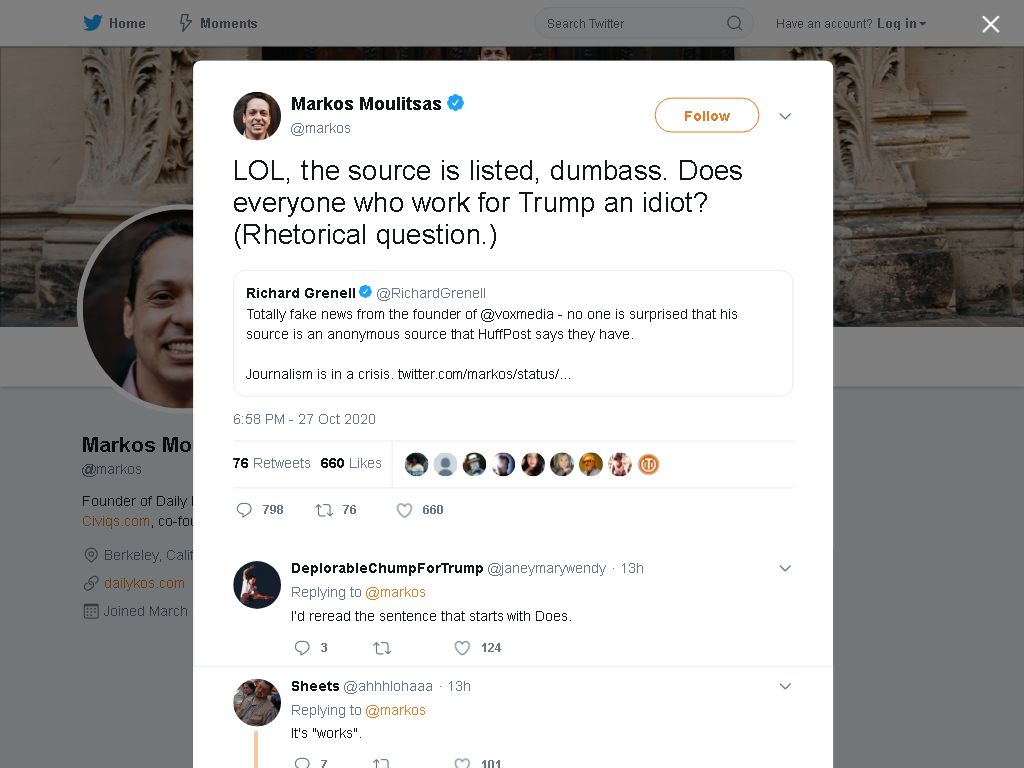Open options chevron on Sheets reply
1024x768 pixels.
point(785,686)
